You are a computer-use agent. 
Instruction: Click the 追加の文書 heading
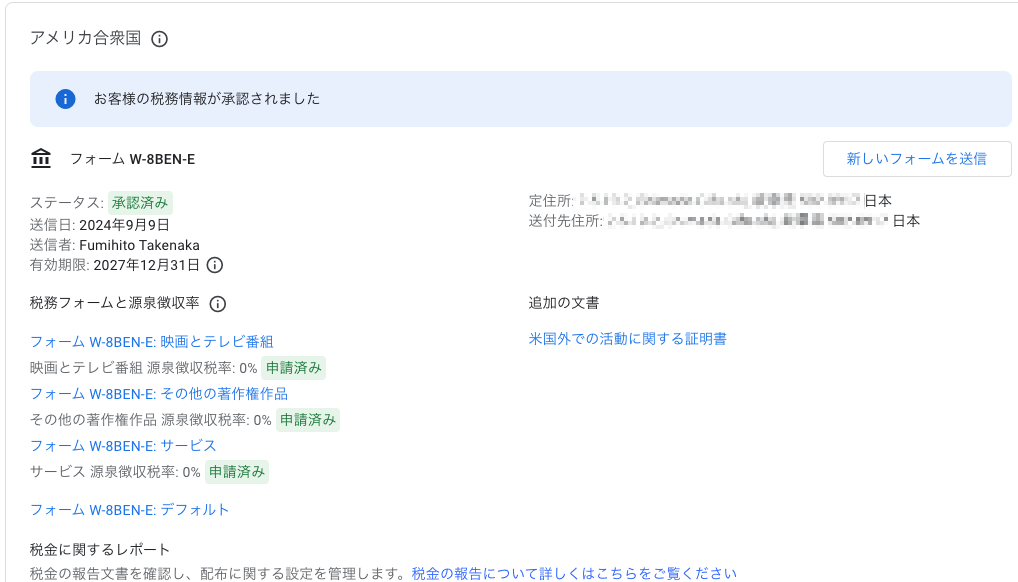click(x=564, y=303)
